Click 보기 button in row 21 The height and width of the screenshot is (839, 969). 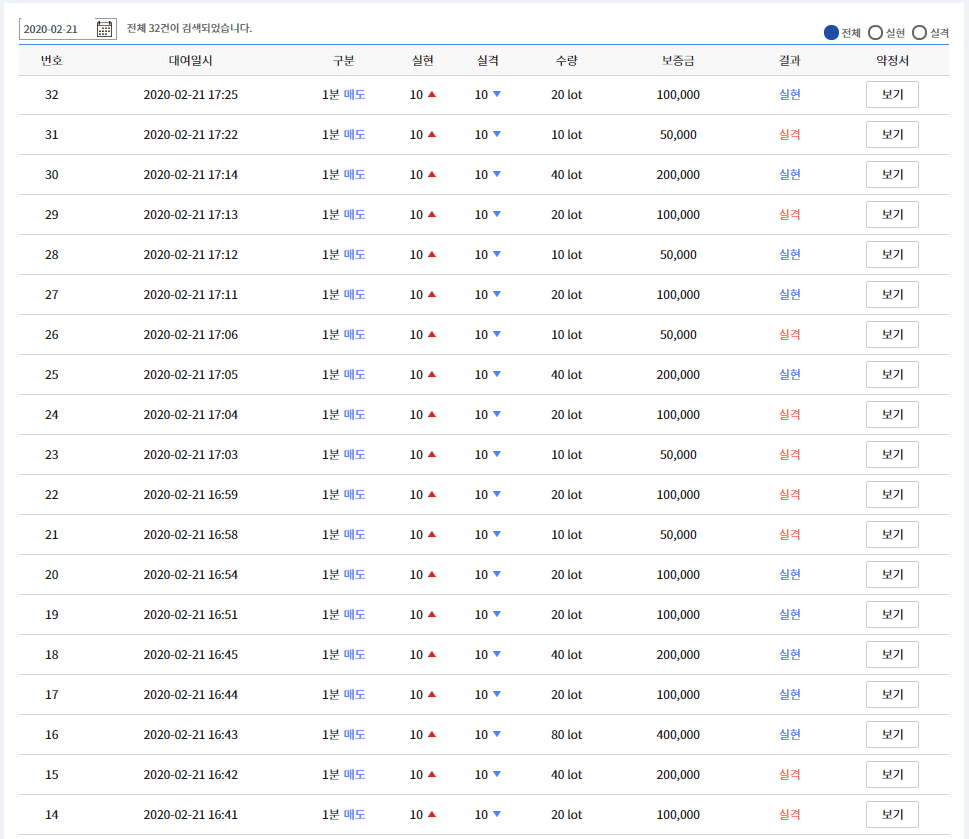(892, 534)
